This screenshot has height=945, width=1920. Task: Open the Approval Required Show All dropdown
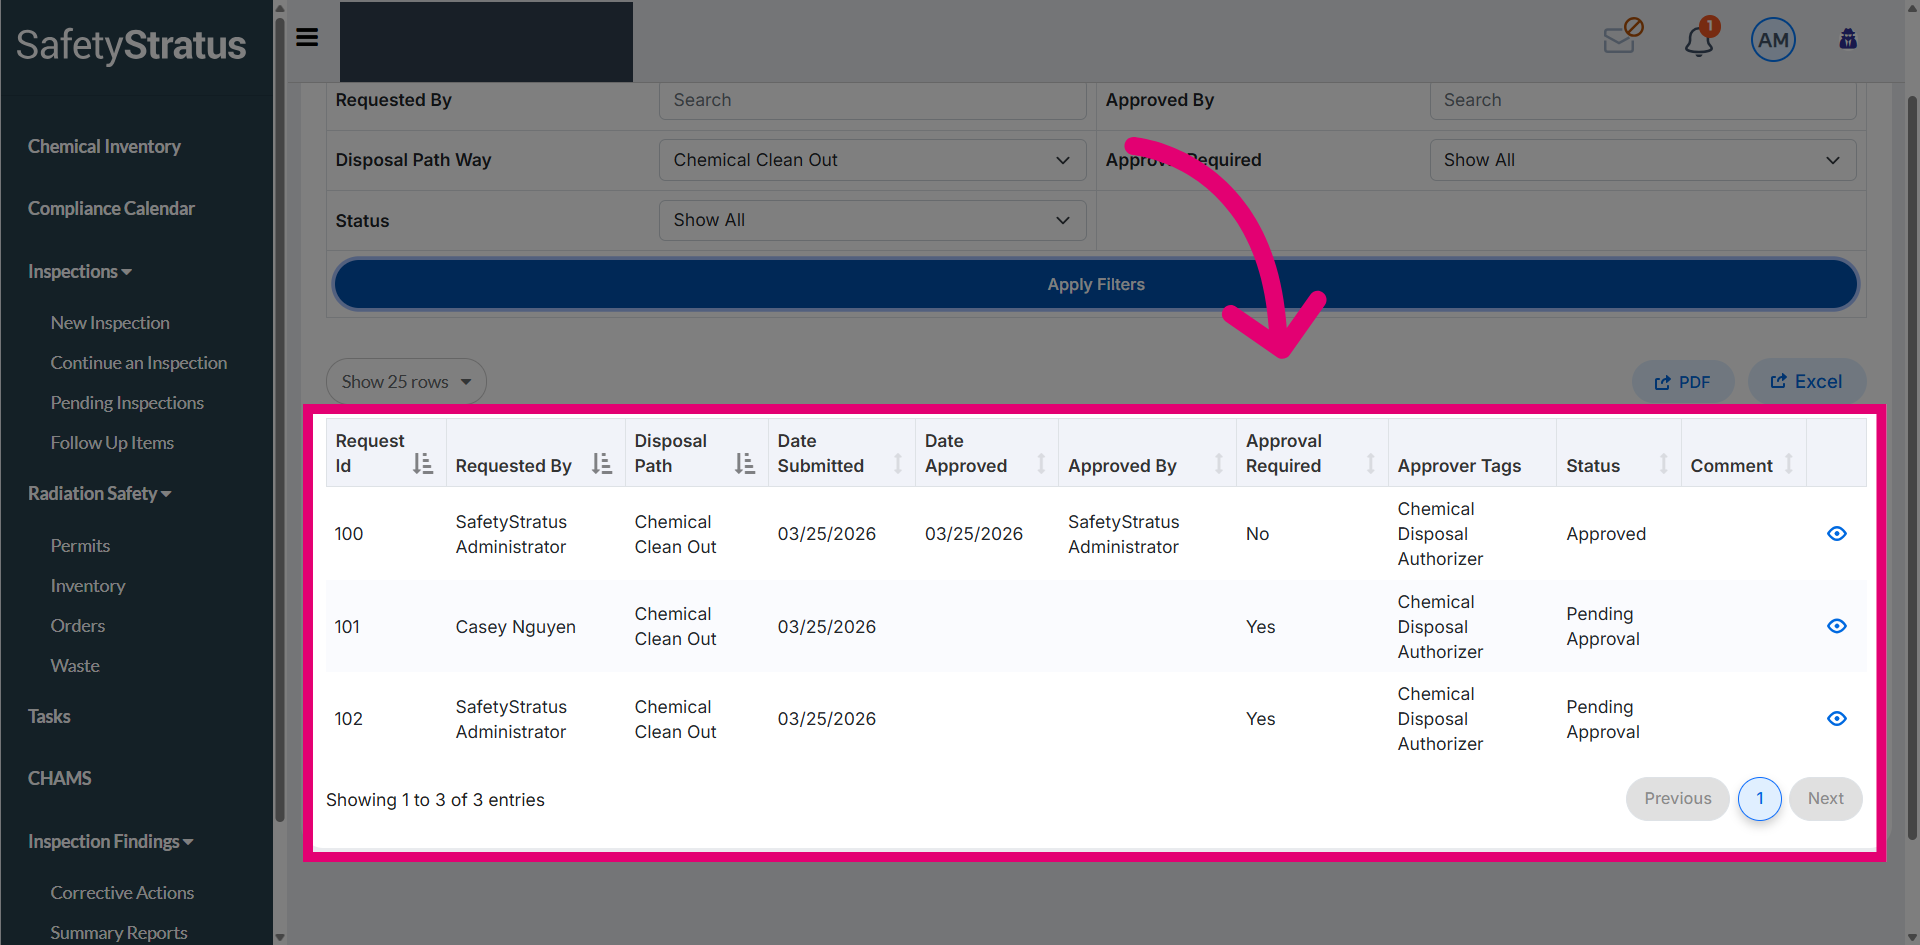(x=1643, y=160)
